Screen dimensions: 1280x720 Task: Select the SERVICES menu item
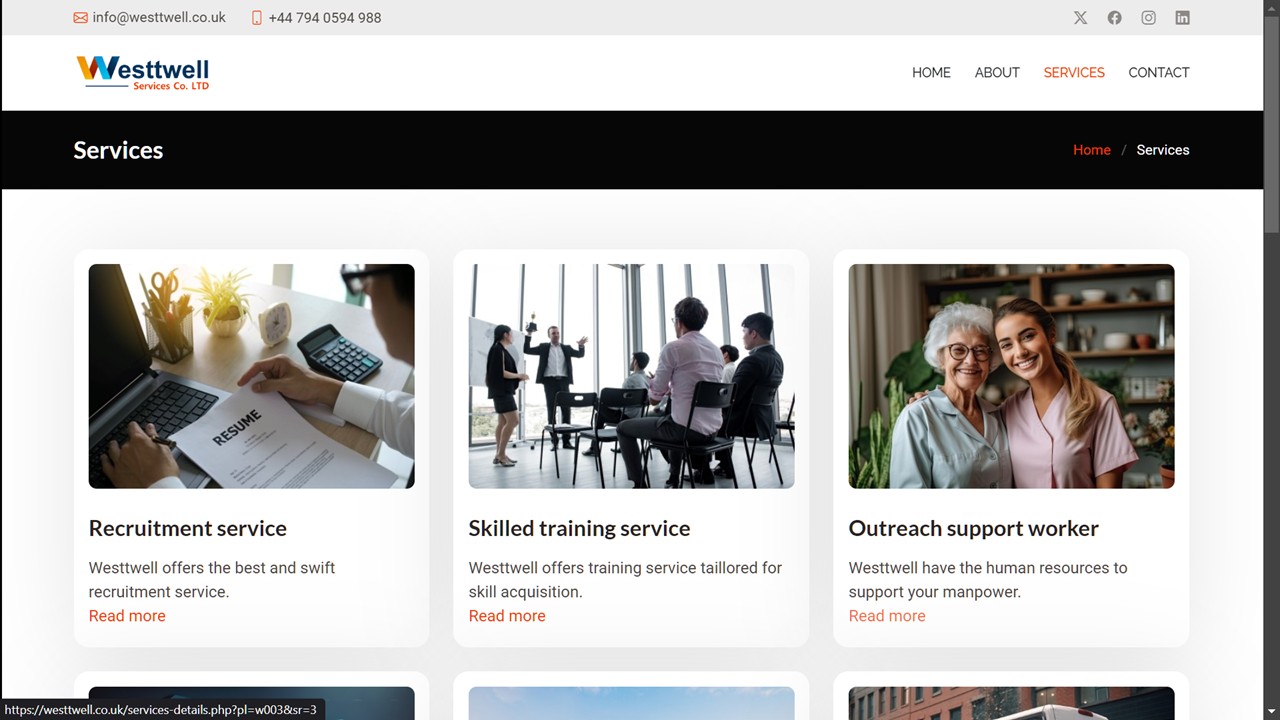(1074, 73)
